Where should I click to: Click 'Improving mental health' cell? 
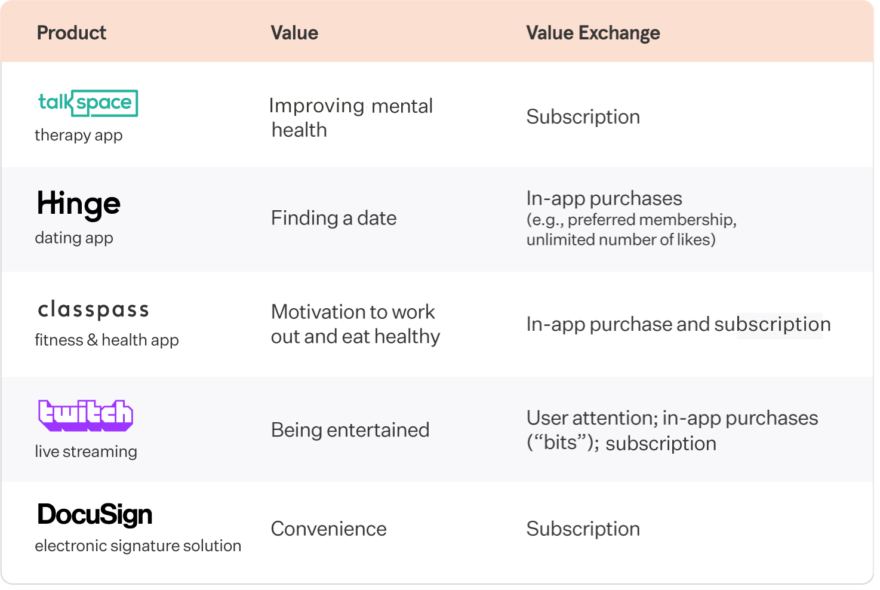click(x=351, y=117)
